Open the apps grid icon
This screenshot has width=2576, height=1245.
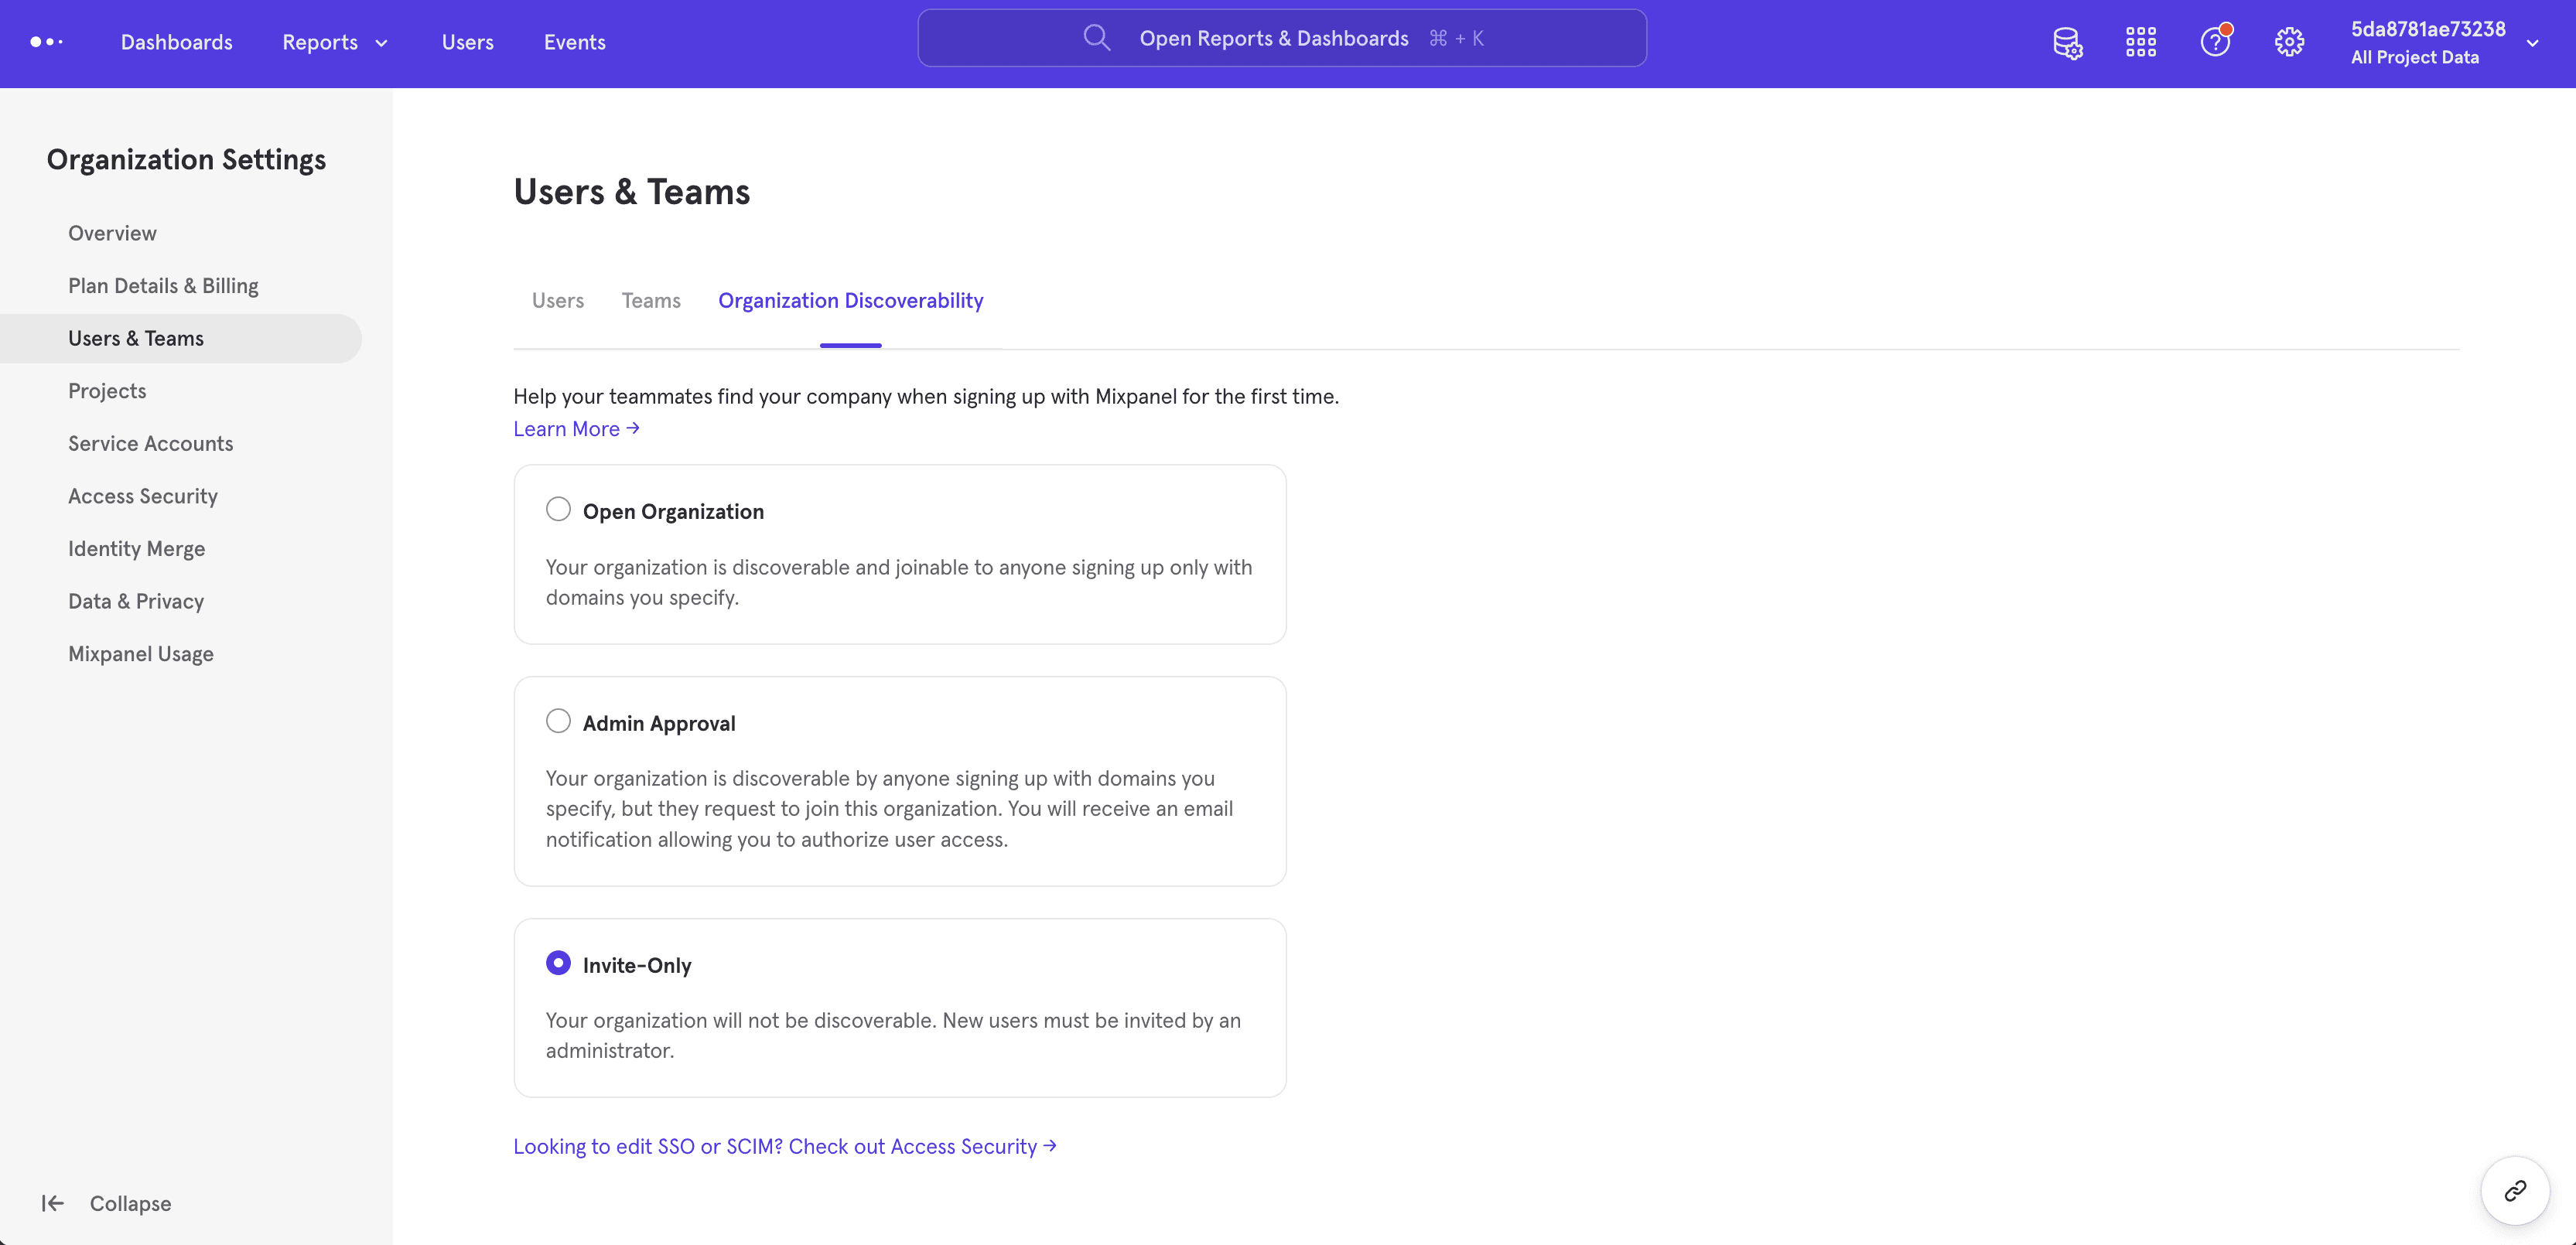pos(2141,42)
